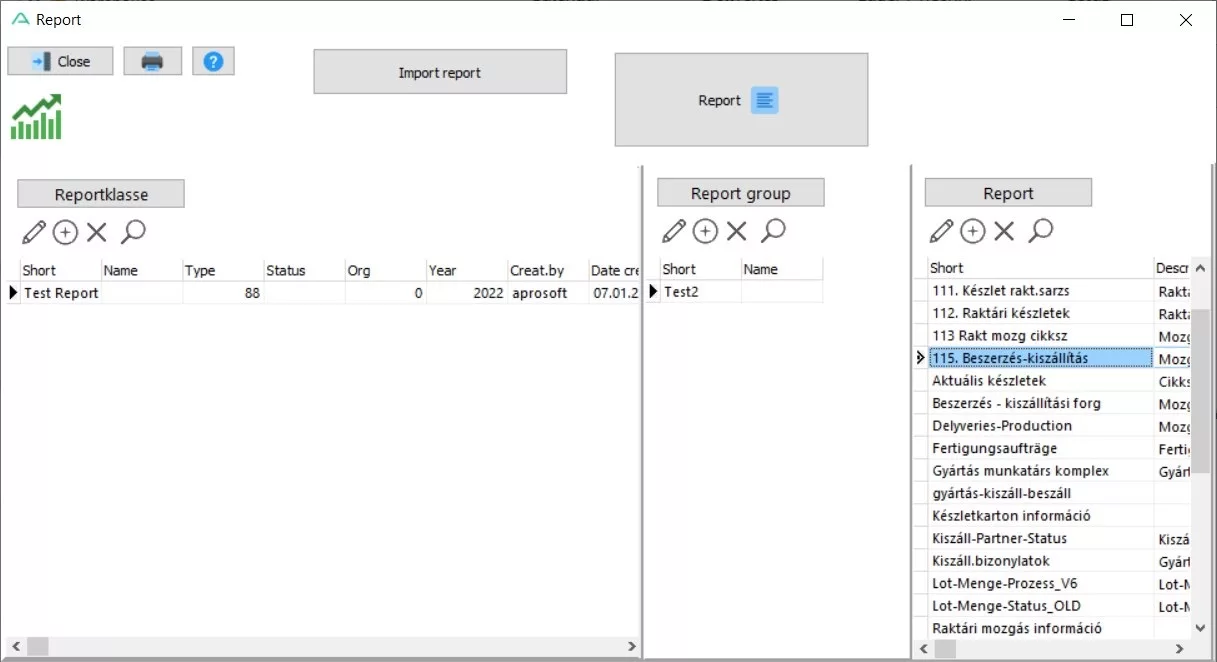Click the large Report button with document icon

pos(740,100)
